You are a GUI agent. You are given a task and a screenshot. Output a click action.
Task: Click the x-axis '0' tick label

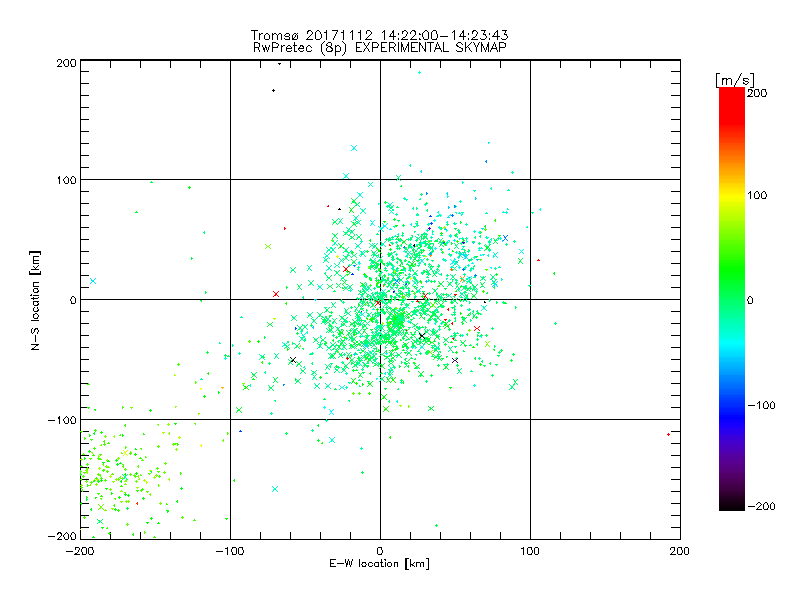pyautogui.click(x=380, y=552)
